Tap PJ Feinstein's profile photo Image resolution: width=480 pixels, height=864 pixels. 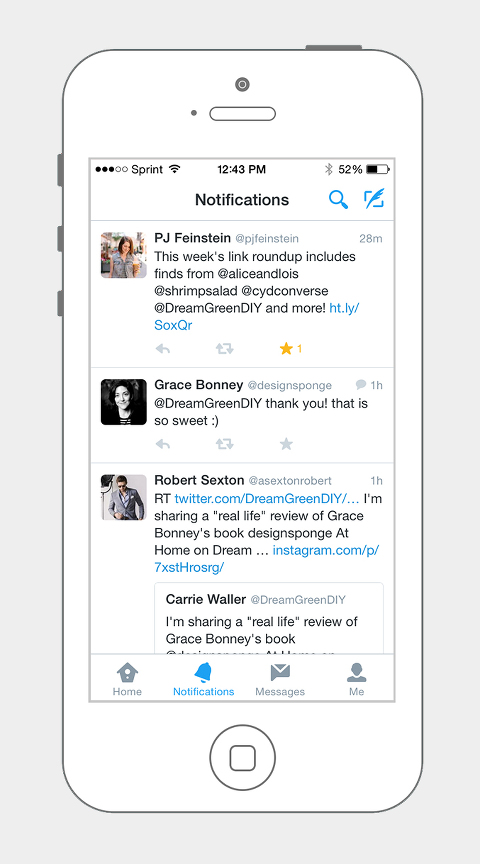click(x=123, y=255)
